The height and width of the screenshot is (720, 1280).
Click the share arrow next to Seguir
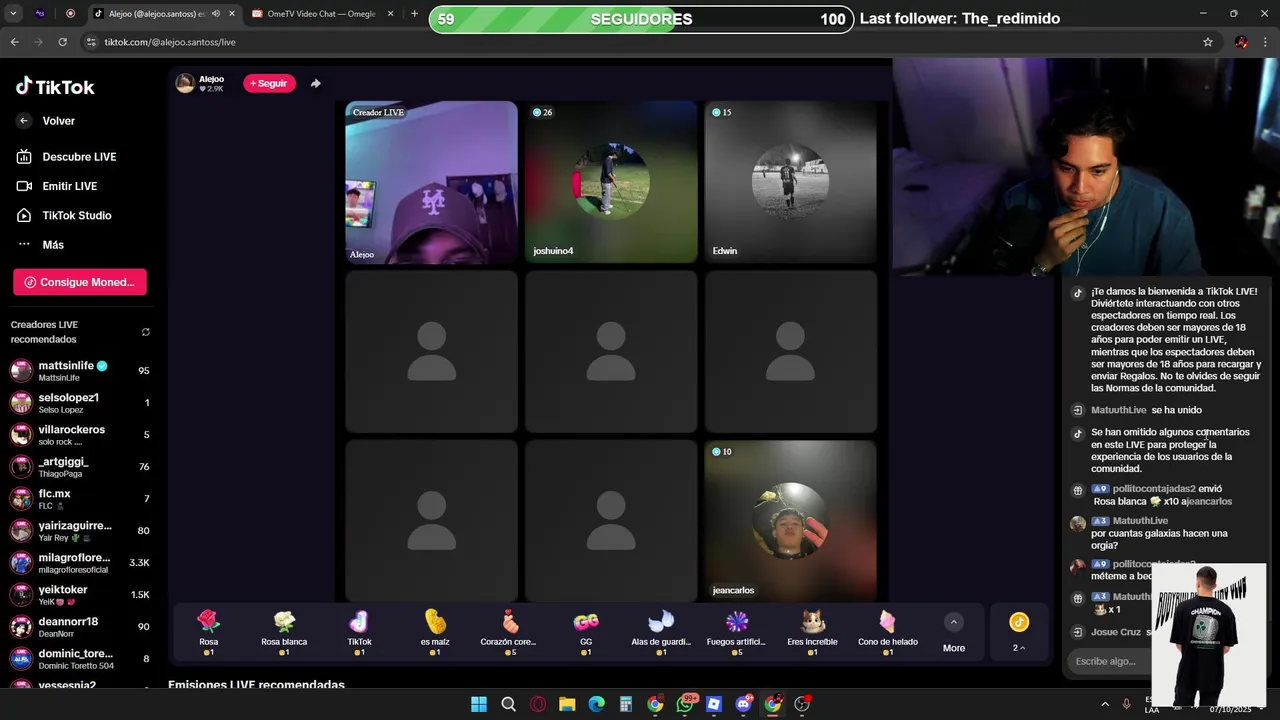(316, 83)
